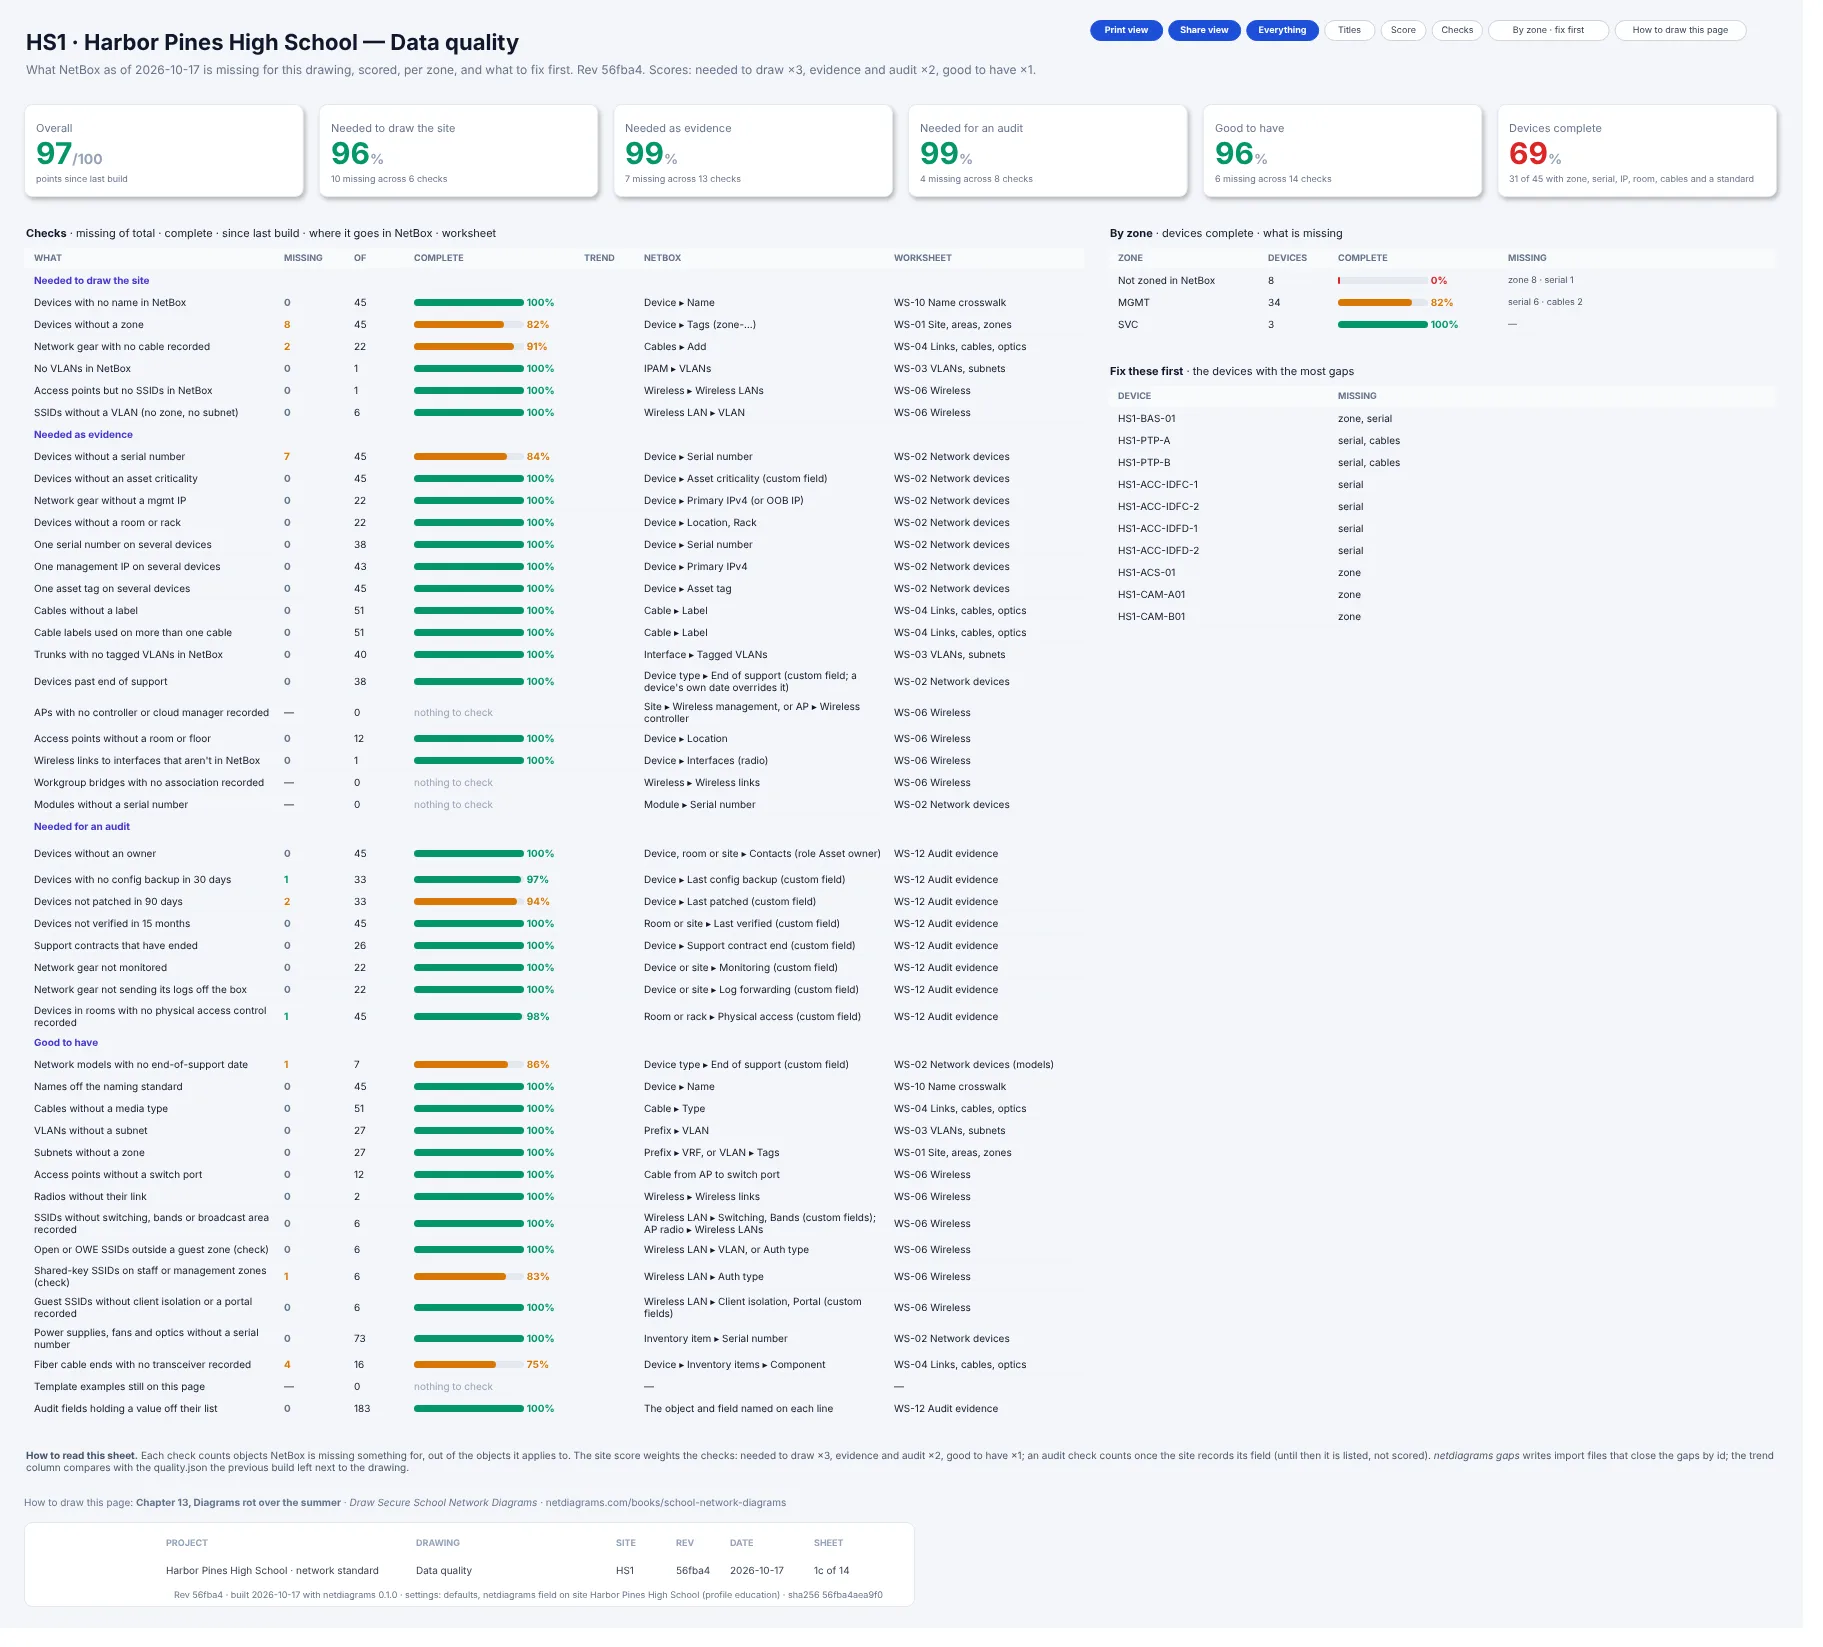Click the 'Needed to draw the site' section heading

pos(92,281)
